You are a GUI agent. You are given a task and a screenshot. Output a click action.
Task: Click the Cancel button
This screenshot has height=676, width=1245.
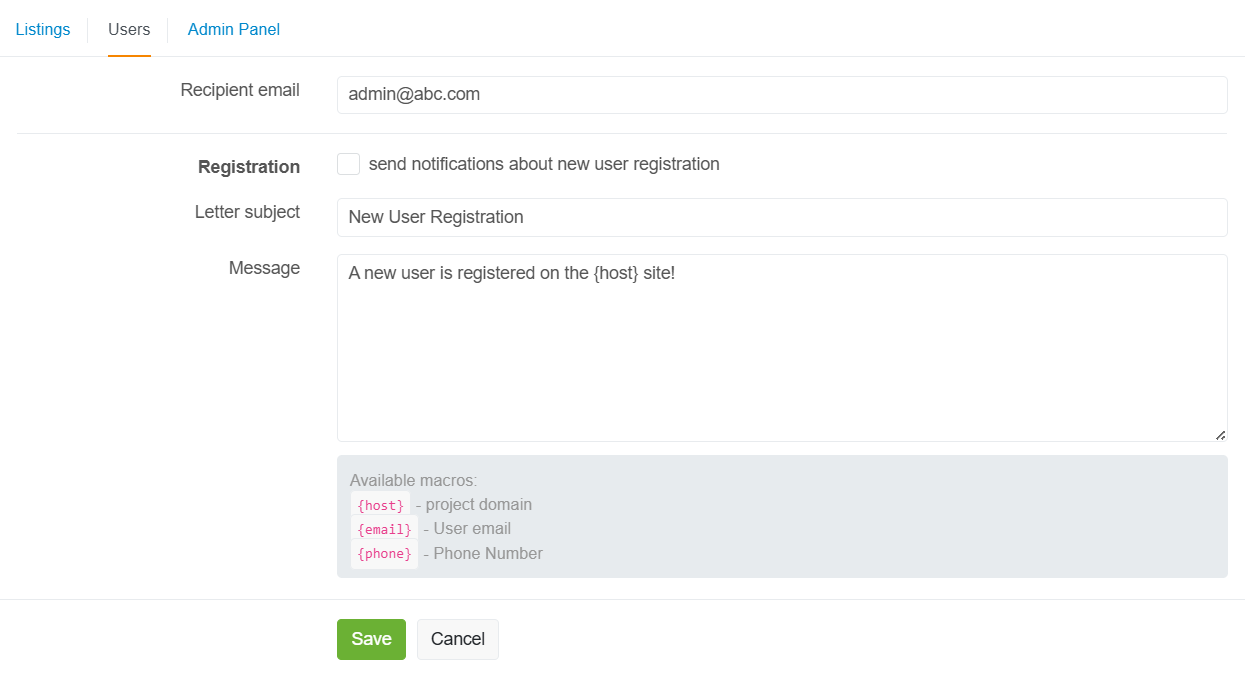(x=457, y=639)
